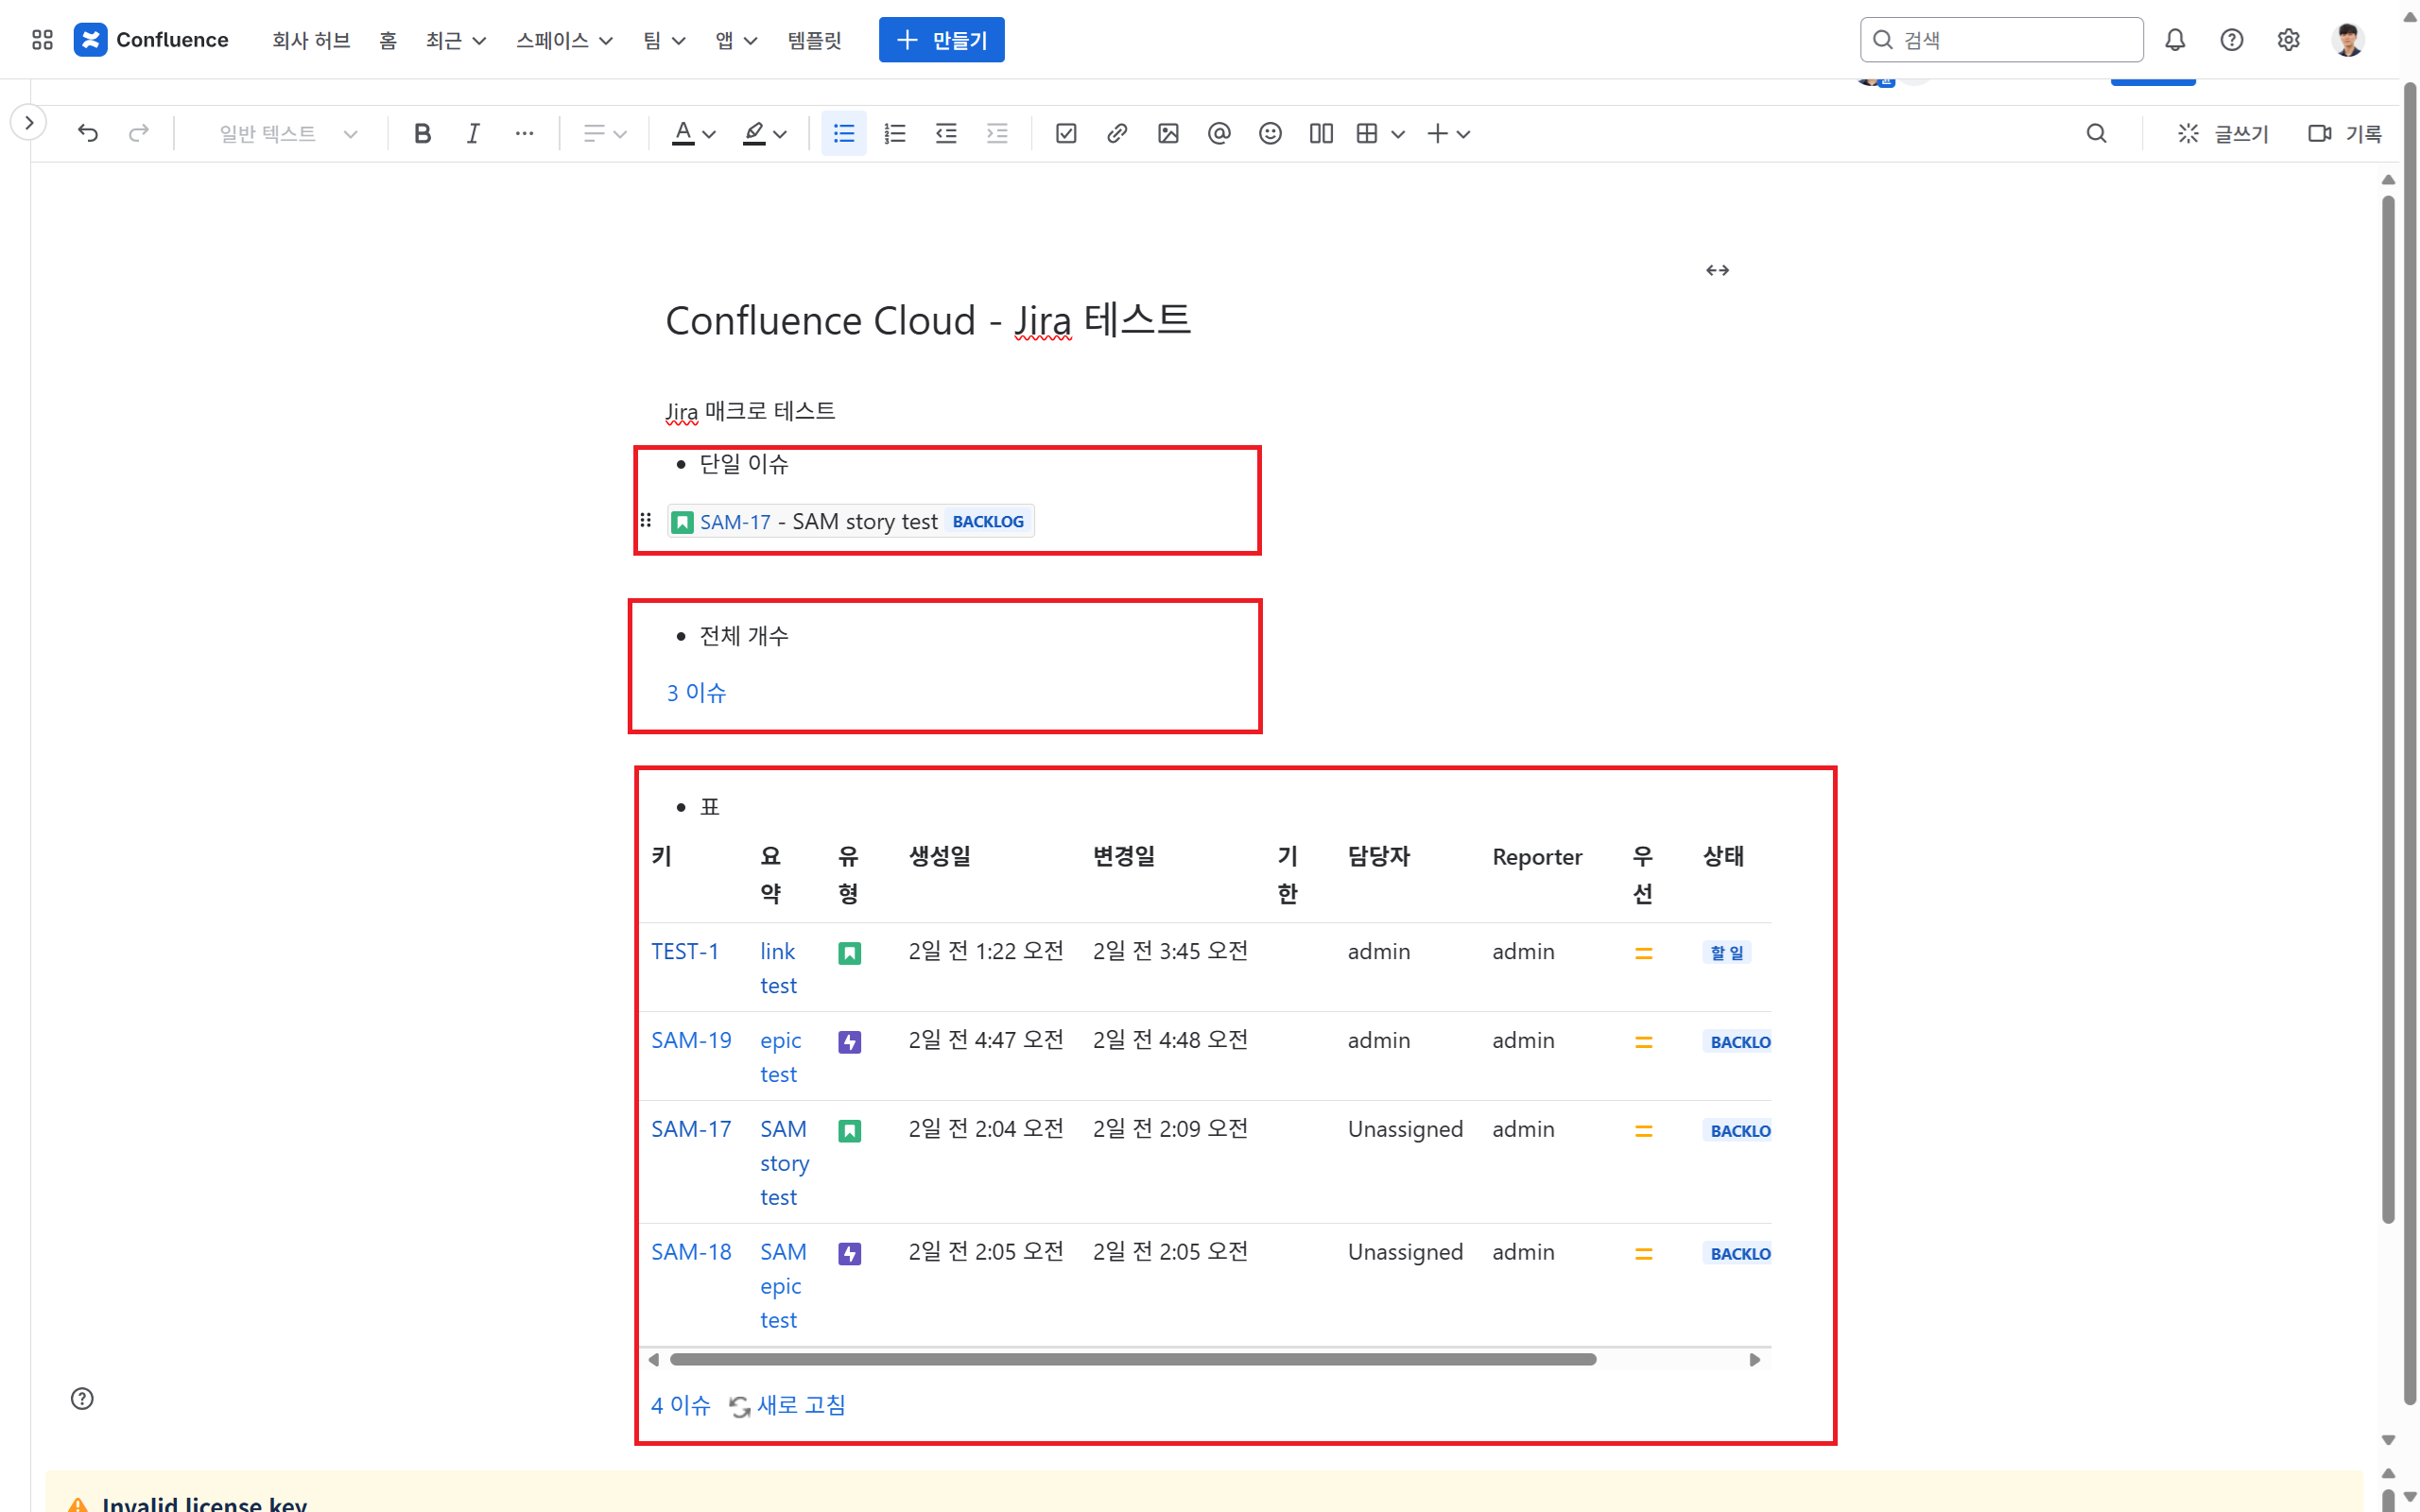Open user profile avatar
The width and height of the screenshot is (2420, 1512).
tap(2348, 40)
